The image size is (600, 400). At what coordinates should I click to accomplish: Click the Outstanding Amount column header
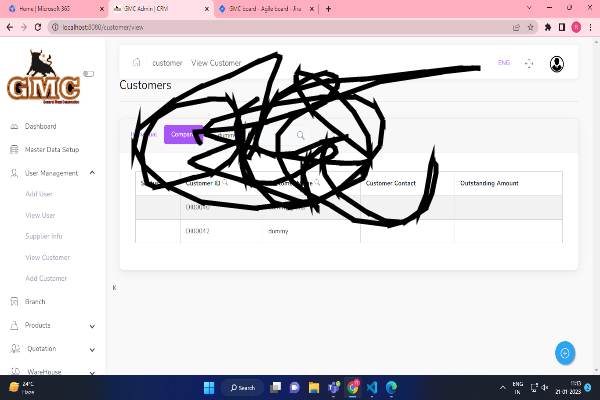click(489, 183)
